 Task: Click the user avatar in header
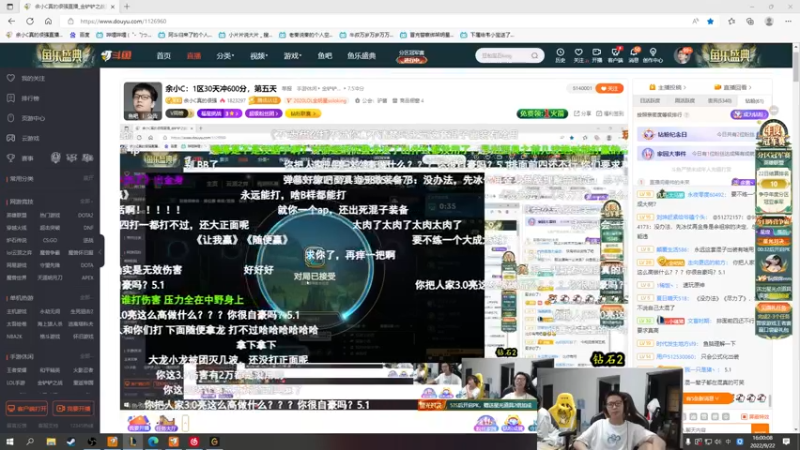(682, 55)
